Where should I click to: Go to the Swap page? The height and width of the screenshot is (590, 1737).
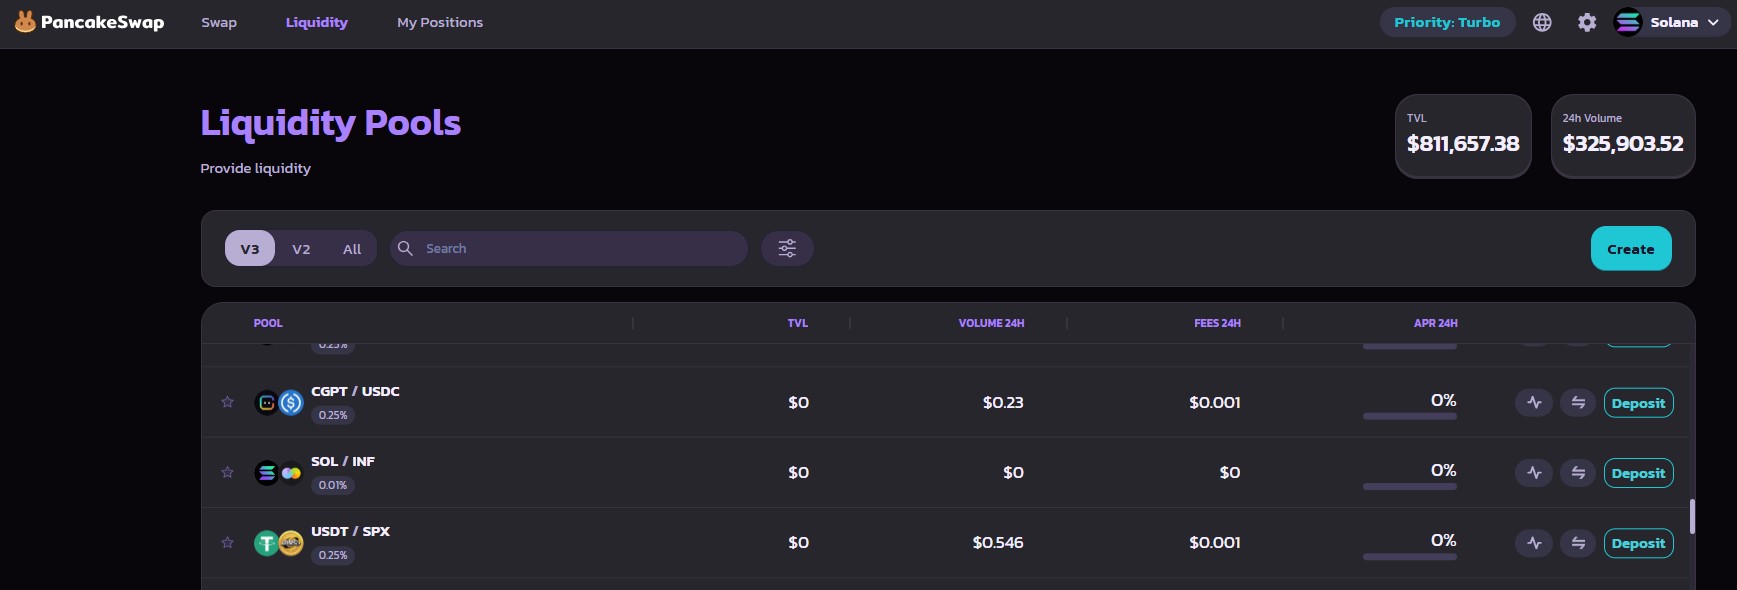tap(219, 22)
